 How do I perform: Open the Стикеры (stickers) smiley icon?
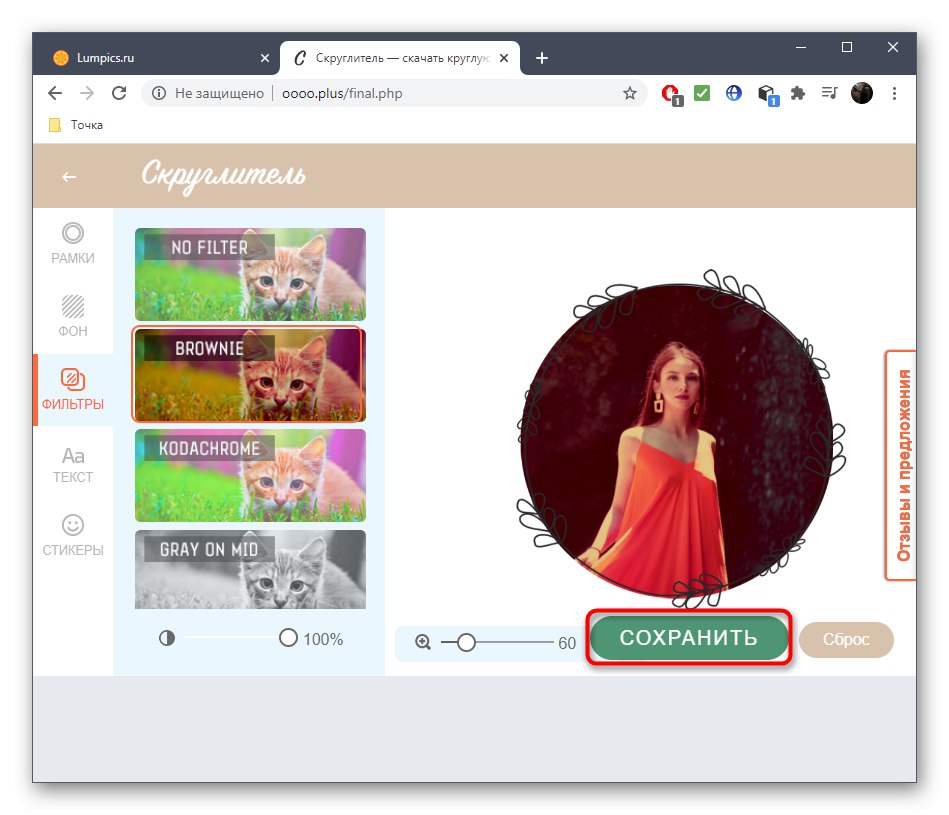click(x=73, y=535)
